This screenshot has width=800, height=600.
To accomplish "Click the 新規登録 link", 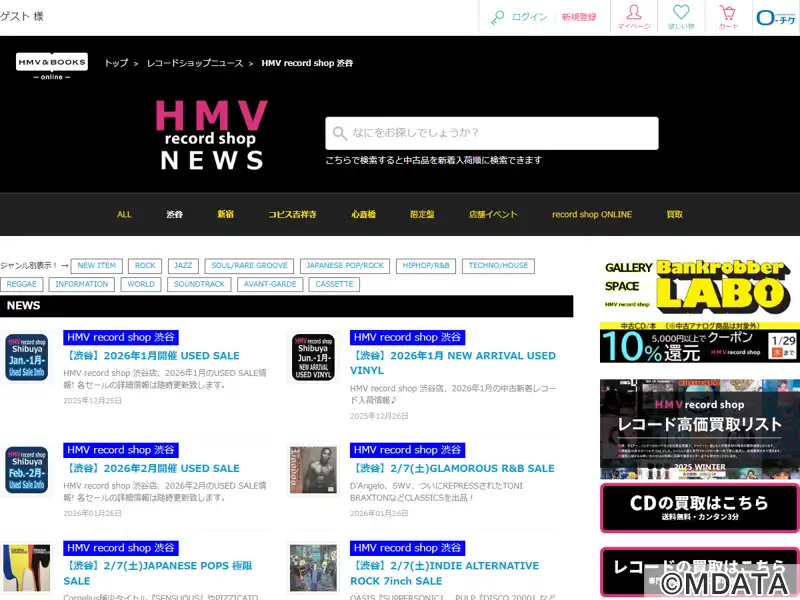I will tap(579, 17).
